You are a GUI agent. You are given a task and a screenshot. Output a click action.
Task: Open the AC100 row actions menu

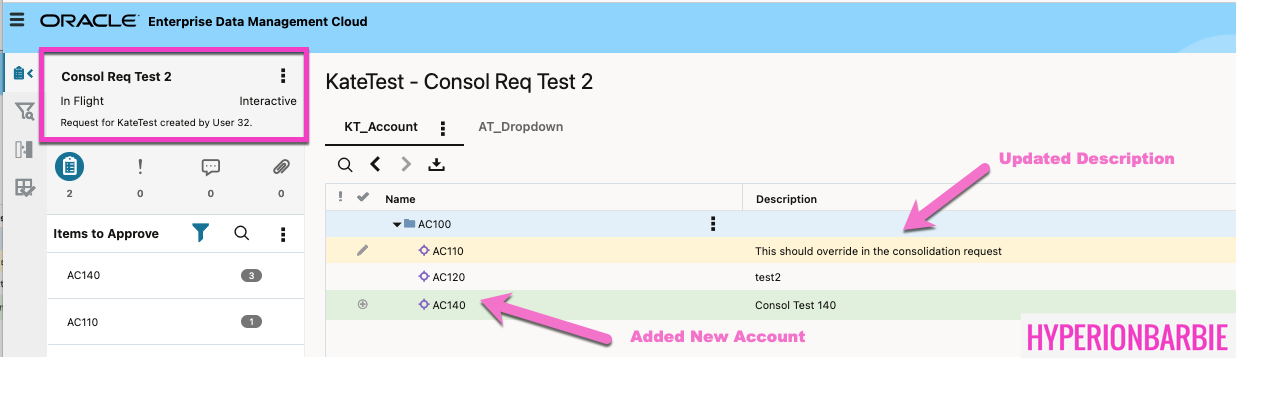pyautogui.click(x=713, y=223)
